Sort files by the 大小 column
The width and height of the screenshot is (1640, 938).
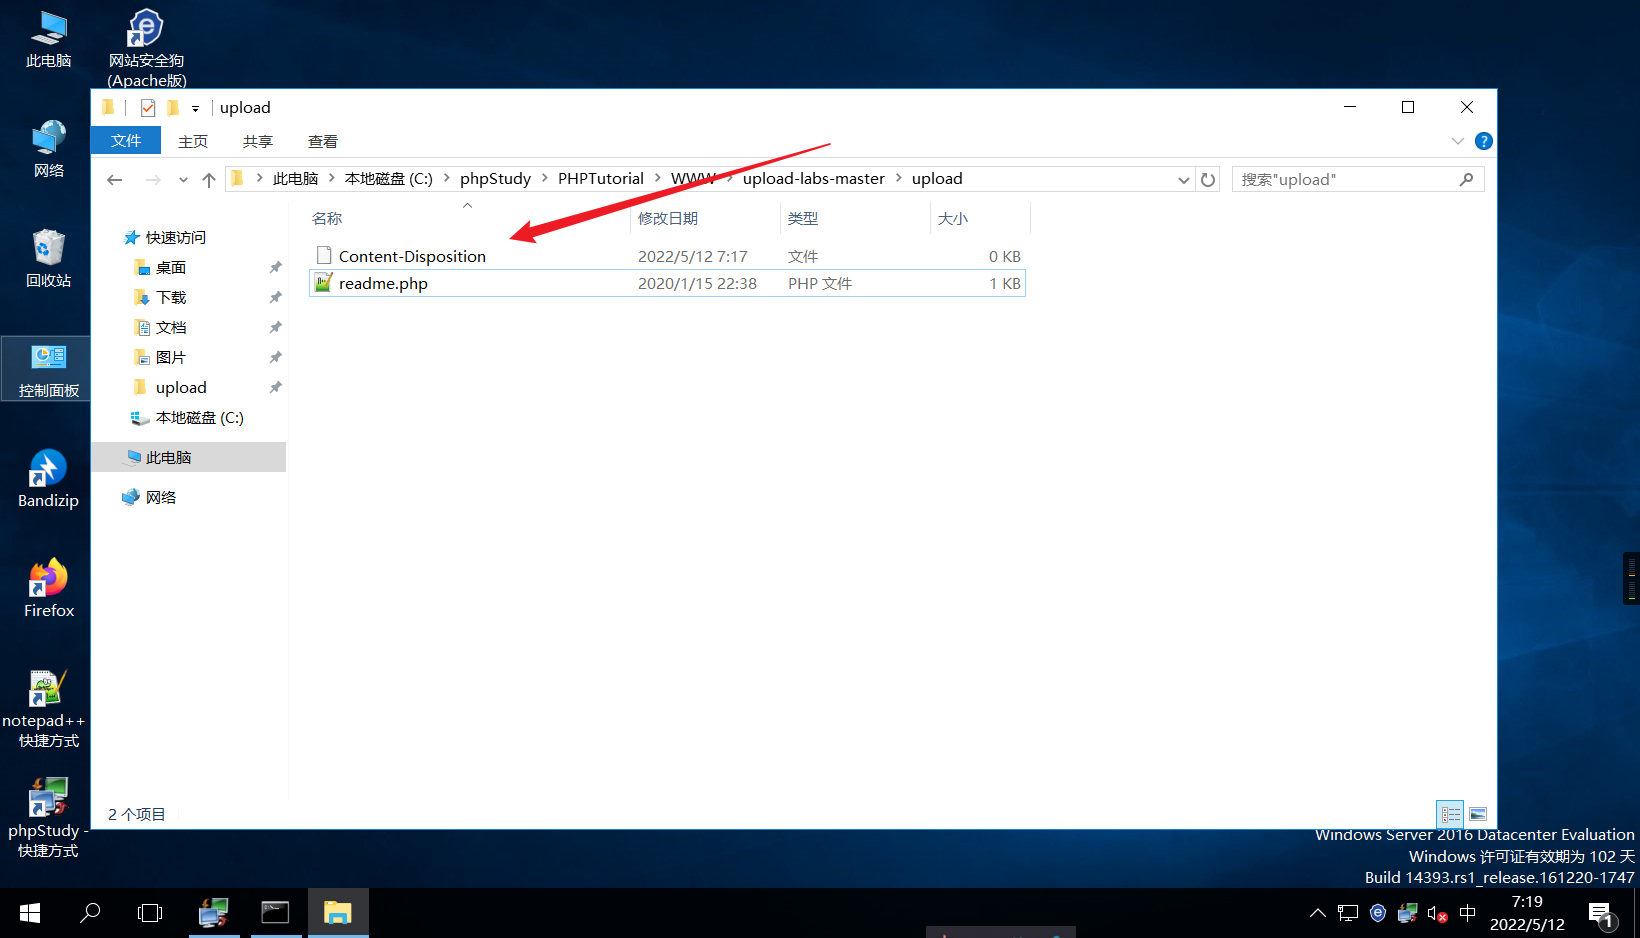[x=980, y=218]
